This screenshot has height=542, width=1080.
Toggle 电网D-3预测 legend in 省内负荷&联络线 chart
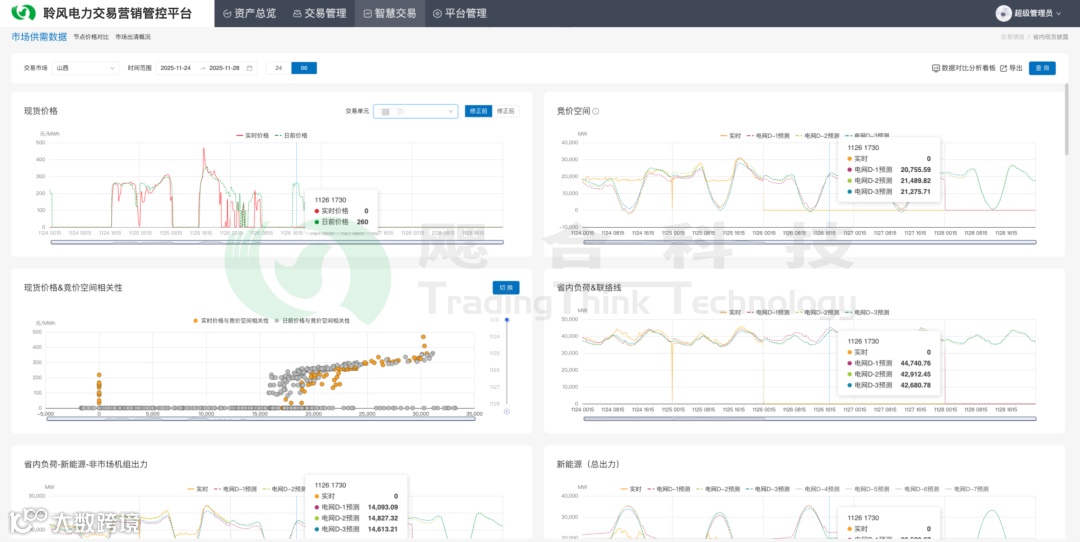pos(866,312)
